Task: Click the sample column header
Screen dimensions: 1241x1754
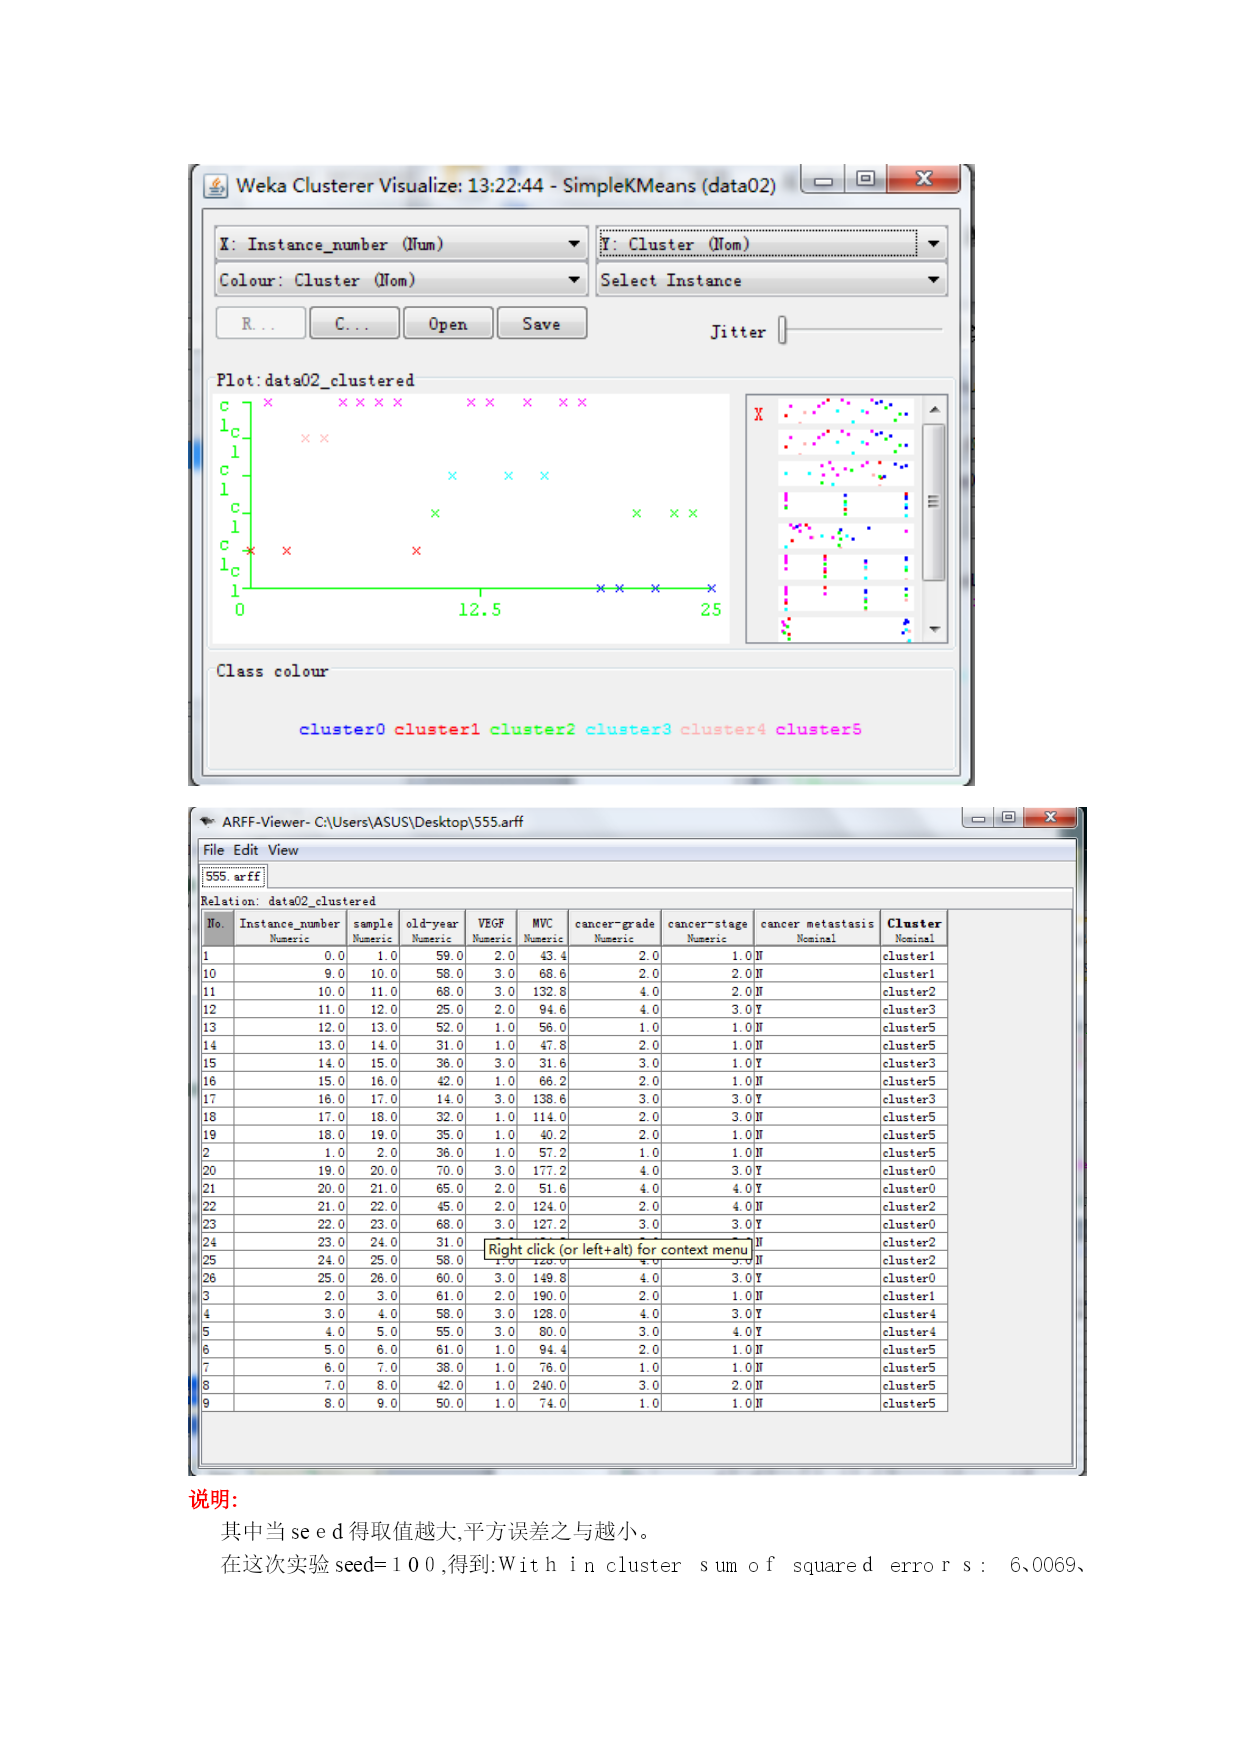Action: [373, 929]
